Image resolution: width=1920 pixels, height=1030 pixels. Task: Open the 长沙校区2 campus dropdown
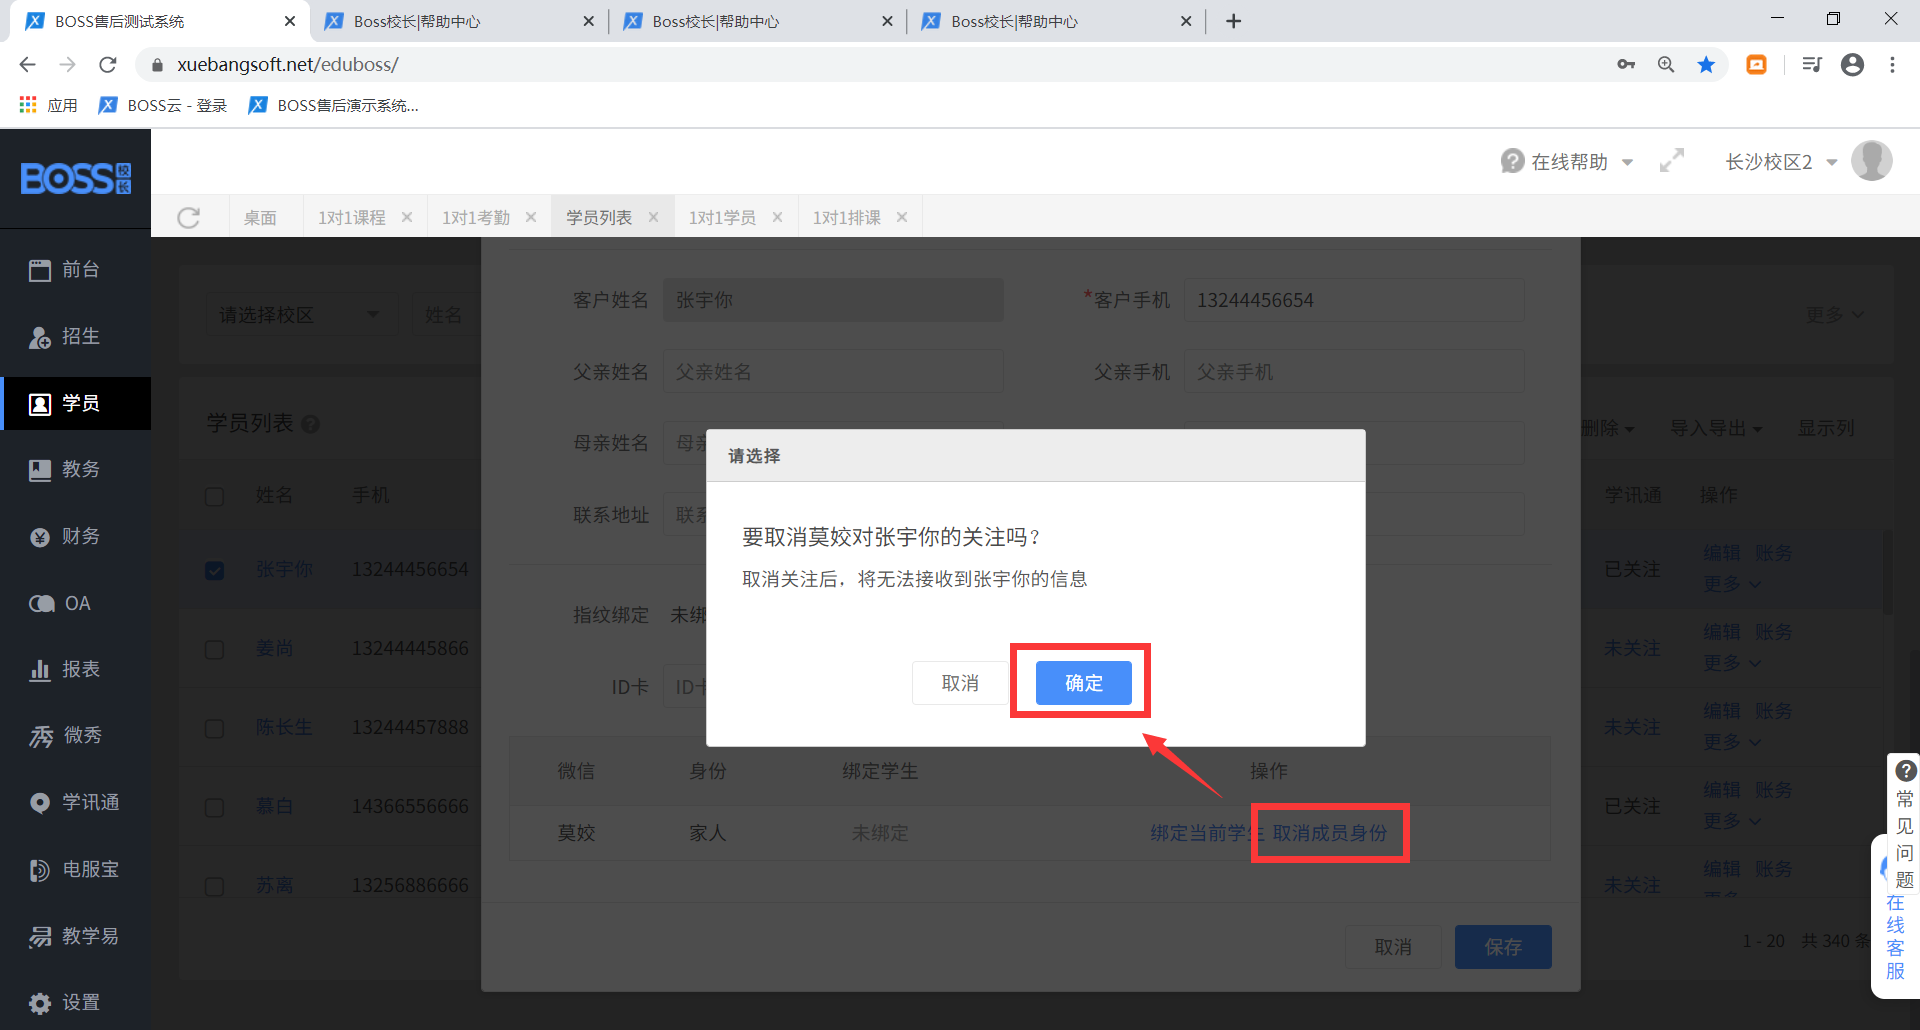point(1781,162)
